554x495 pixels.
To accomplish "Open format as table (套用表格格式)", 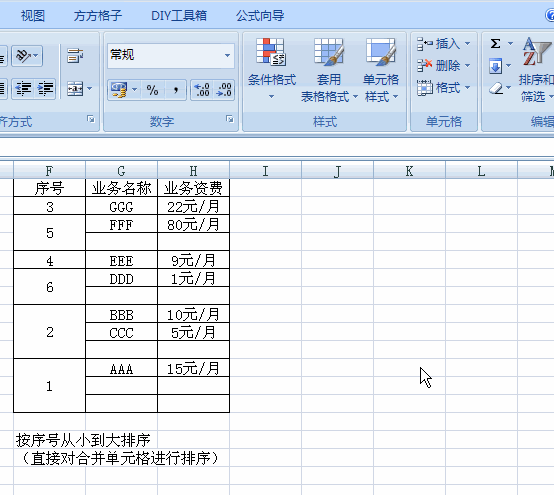I will pyautogui.click(x=329, y=70).
